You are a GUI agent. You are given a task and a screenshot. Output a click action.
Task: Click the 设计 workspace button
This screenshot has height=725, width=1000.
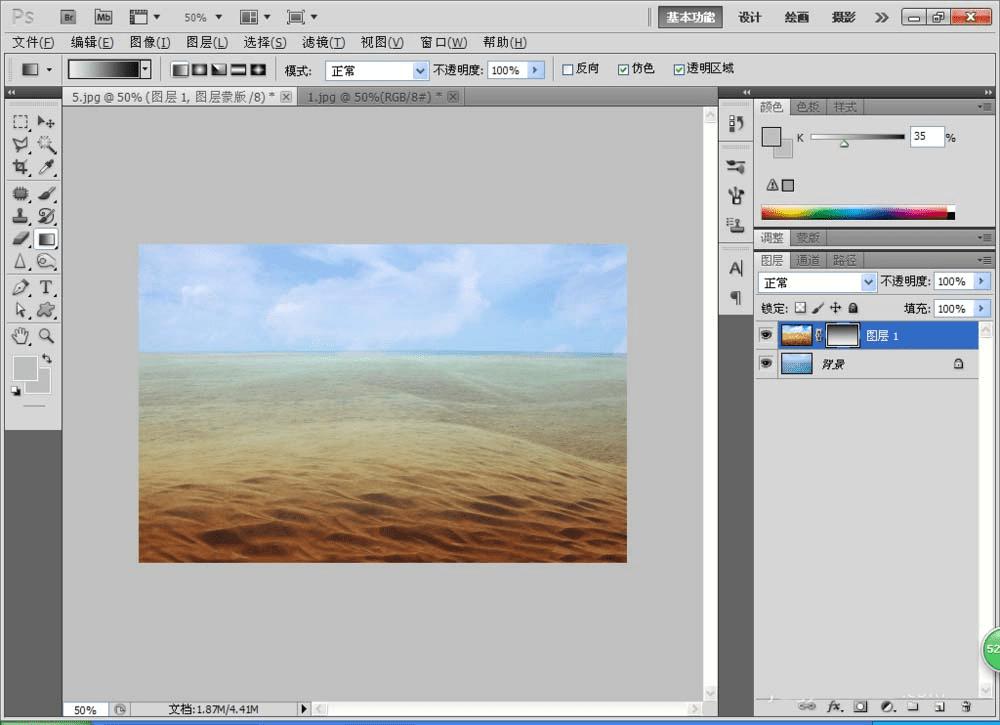tap(750, 17)
